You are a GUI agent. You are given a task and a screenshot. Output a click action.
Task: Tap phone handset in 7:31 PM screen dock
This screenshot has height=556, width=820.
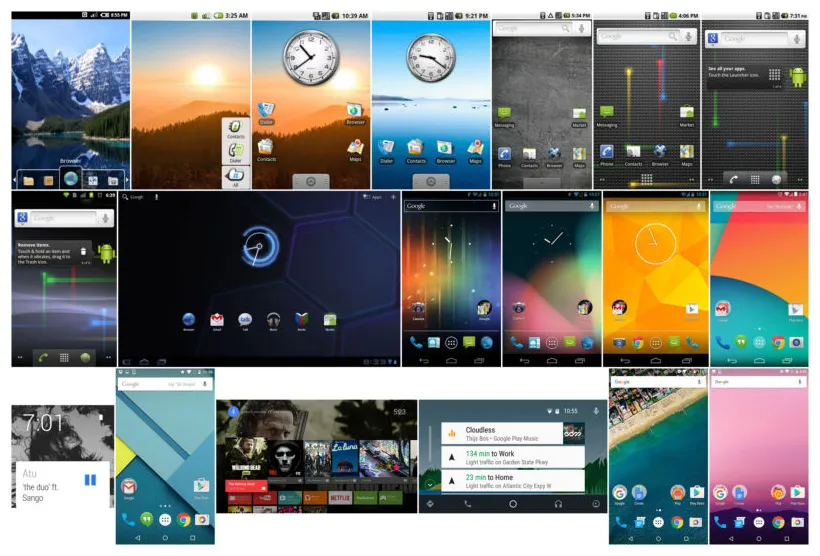tap(733, 179)
